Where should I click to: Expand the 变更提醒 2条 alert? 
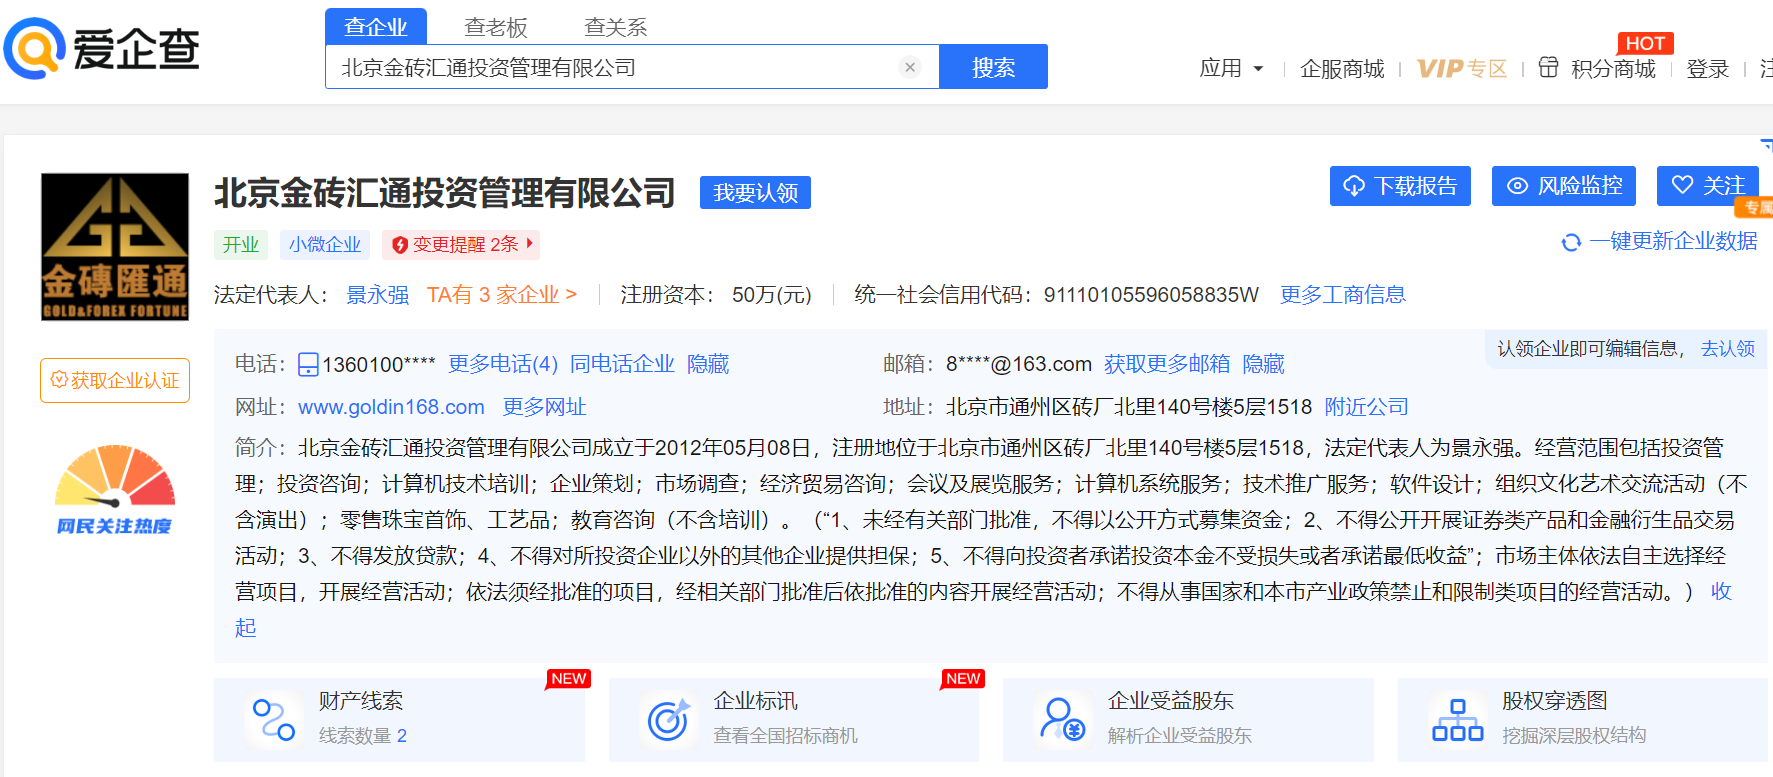click(461, 244)
